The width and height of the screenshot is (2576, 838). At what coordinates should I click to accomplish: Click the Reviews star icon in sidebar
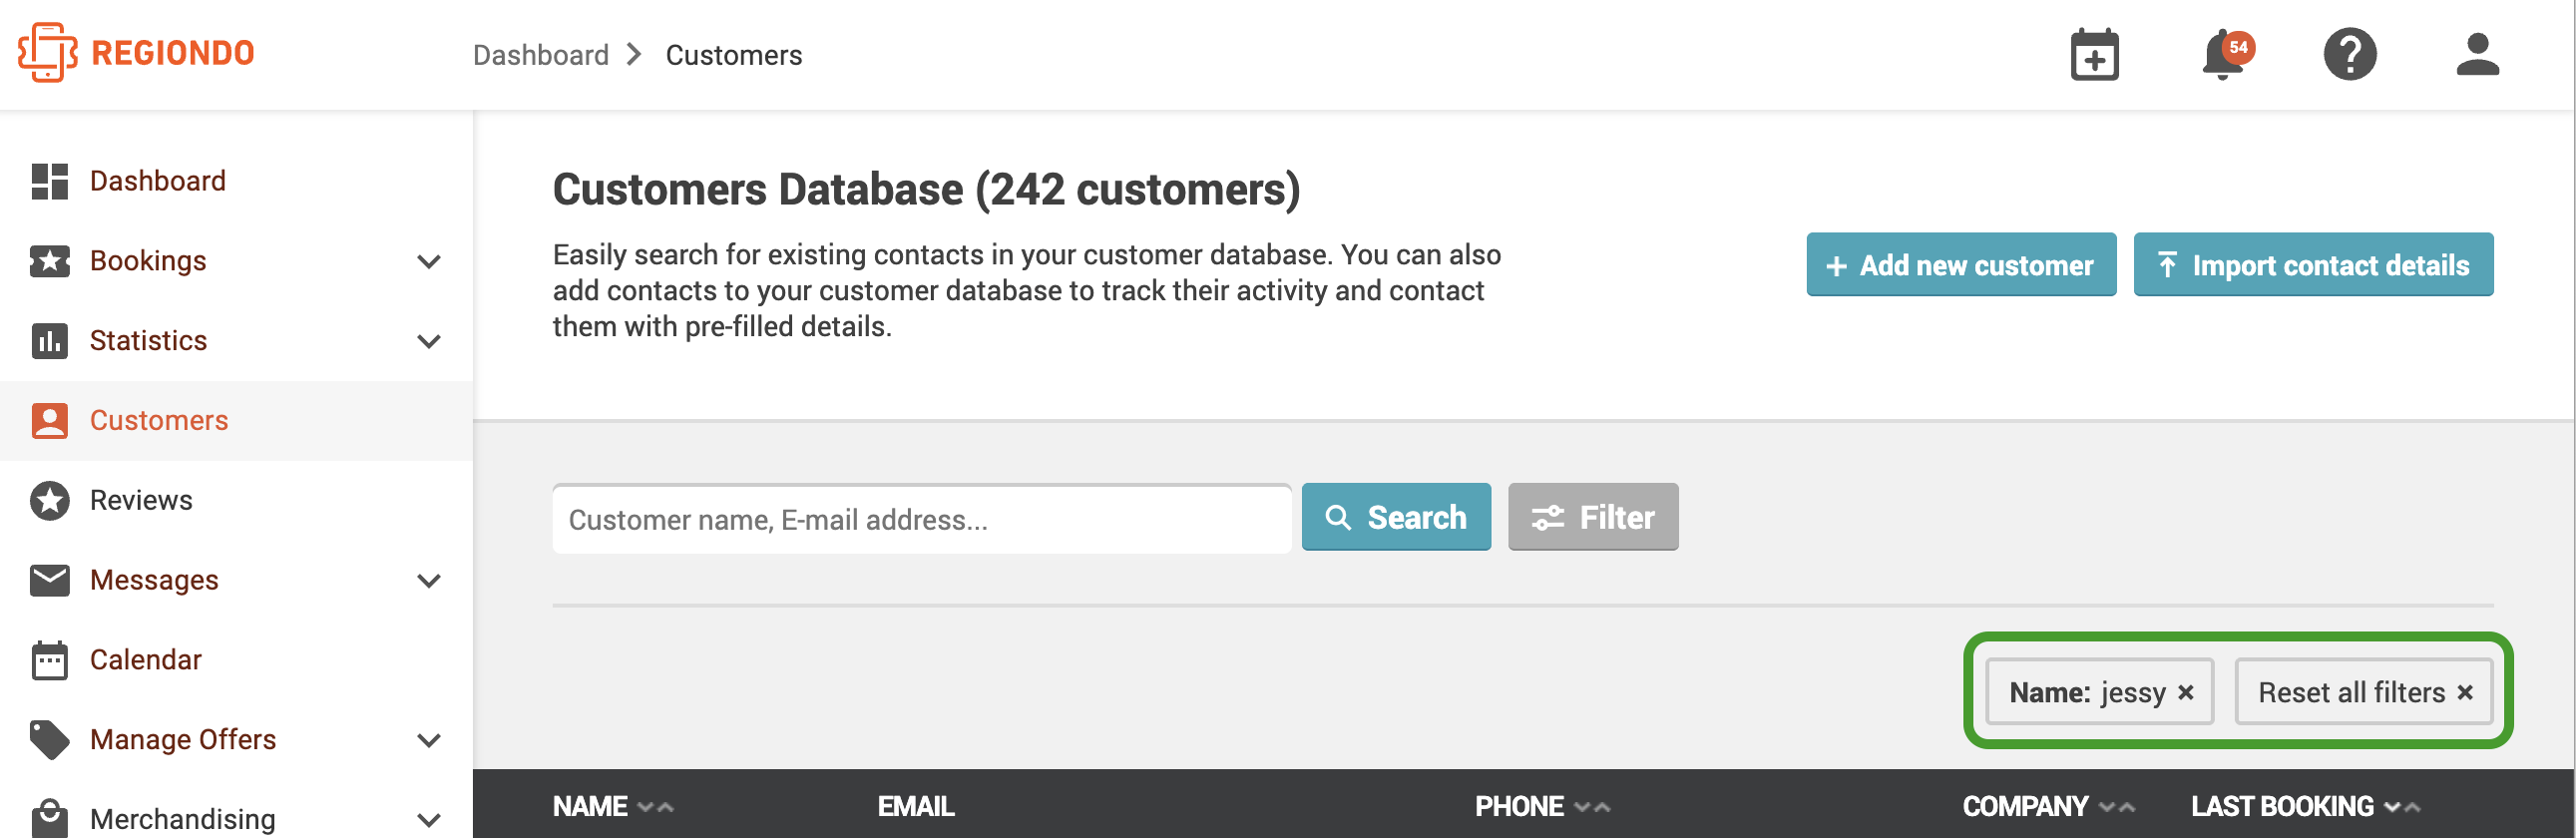49,500
